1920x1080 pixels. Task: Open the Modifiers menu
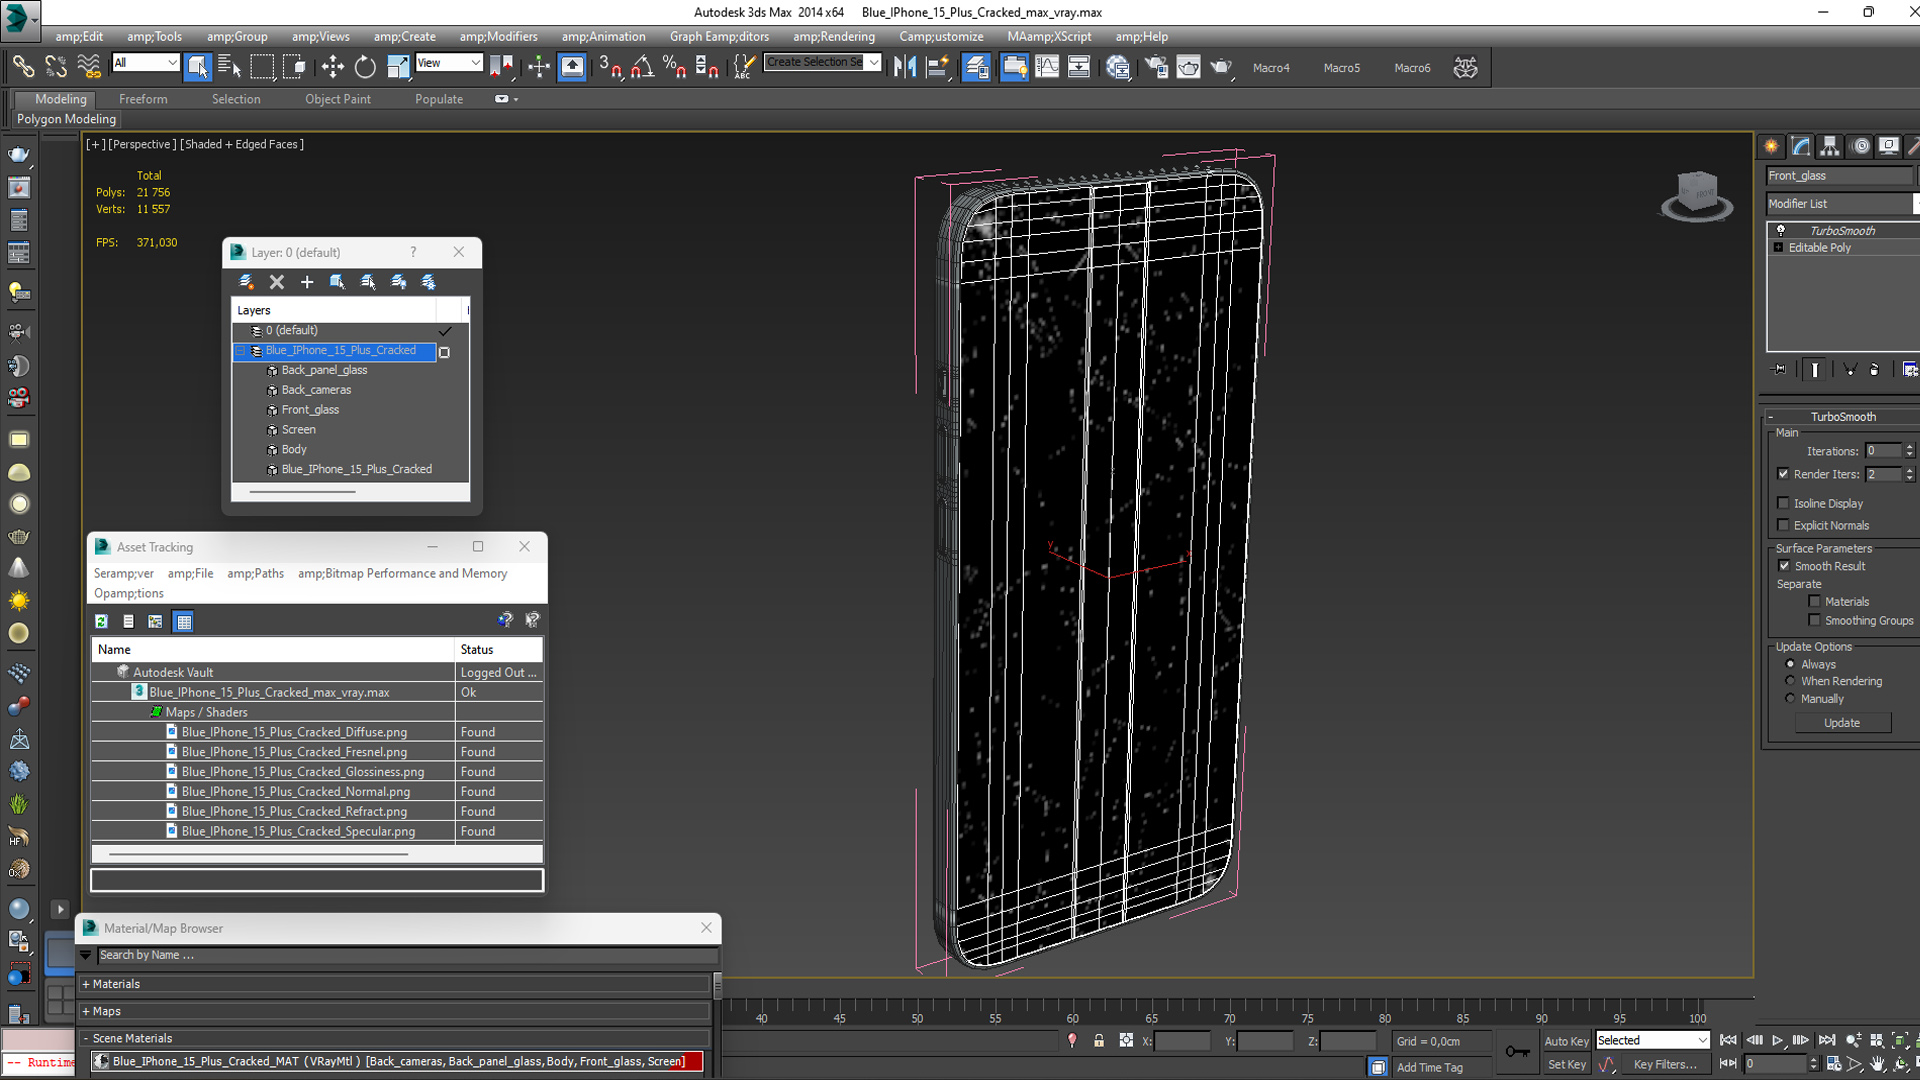(498, 36)
